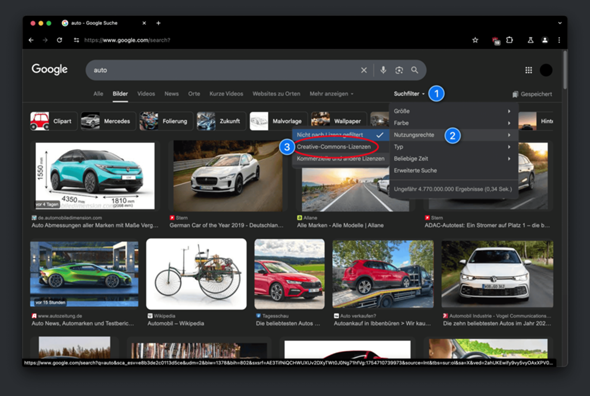The width and height of the screenshot is (590, 396).
Task: Go back with the browser back arrow
Action: click(31, 40)
